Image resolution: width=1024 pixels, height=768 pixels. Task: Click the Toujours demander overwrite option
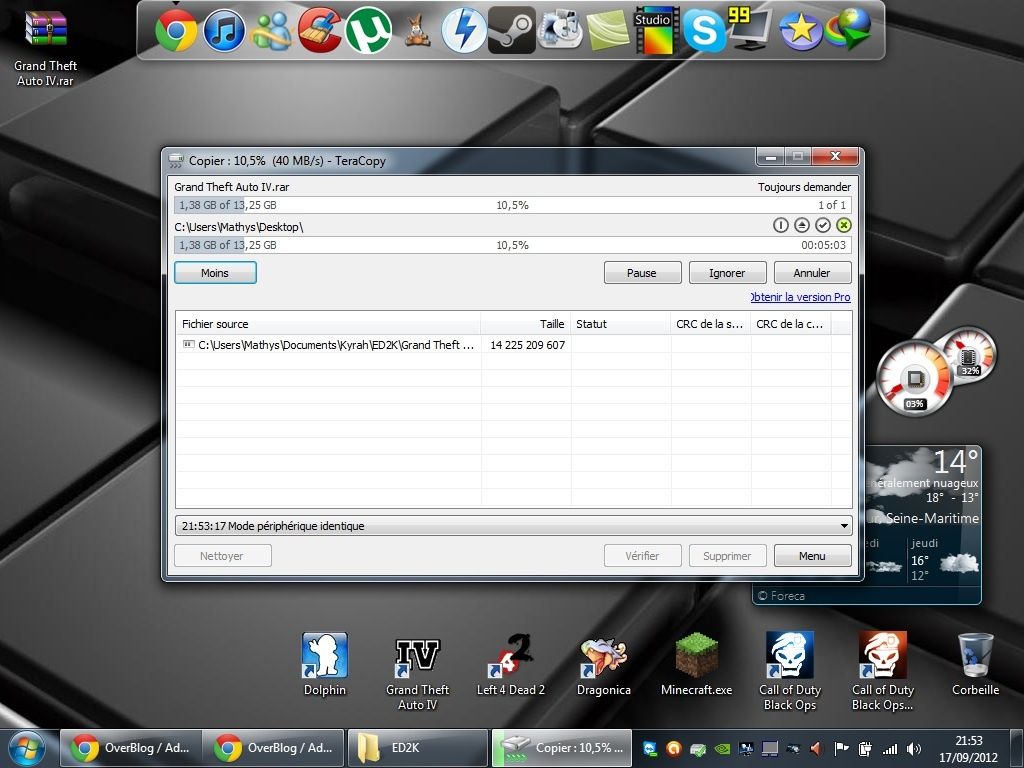(x=804, y=187)
